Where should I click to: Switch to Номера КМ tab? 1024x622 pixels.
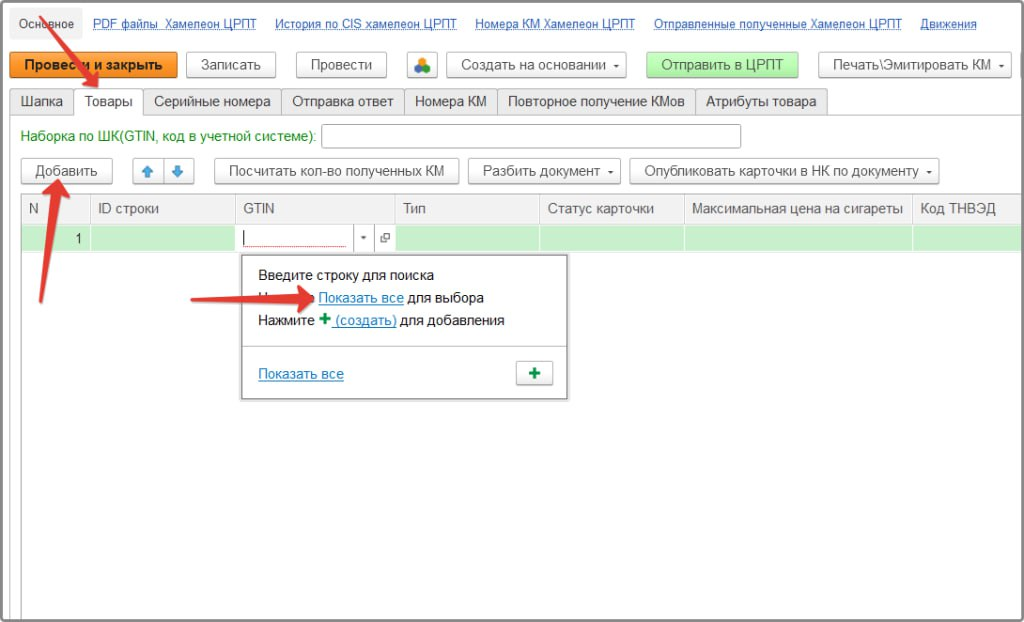point(451,102)
